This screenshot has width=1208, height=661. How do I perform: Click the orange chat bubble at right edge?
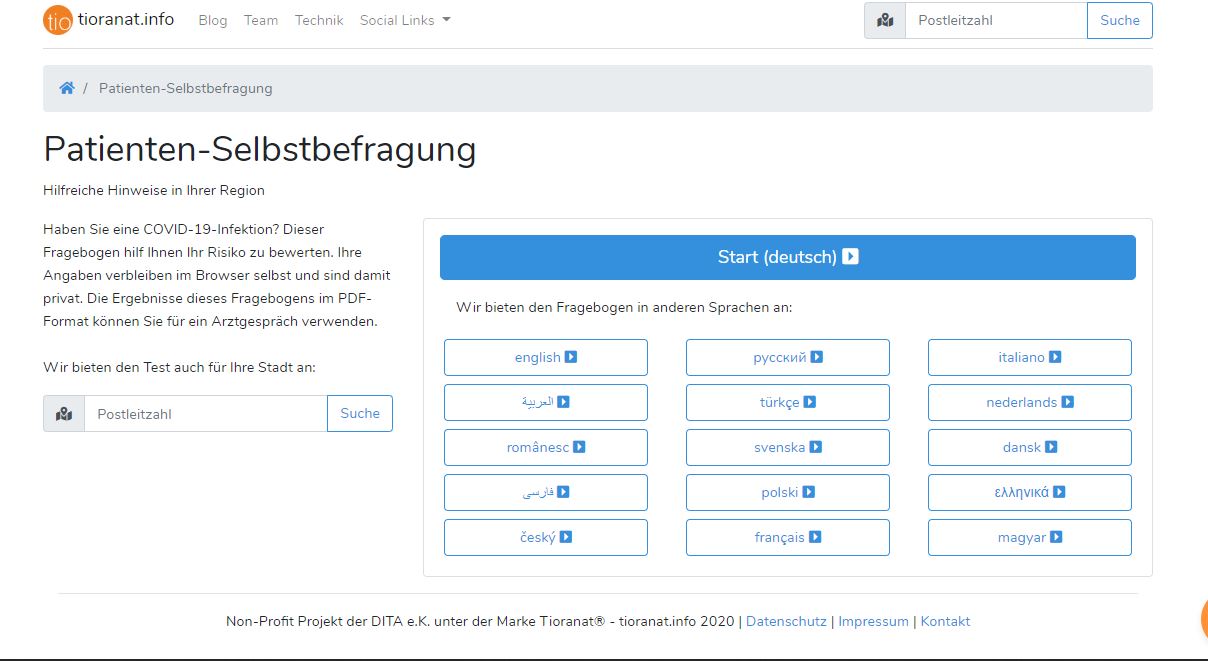pos(1203,619)
